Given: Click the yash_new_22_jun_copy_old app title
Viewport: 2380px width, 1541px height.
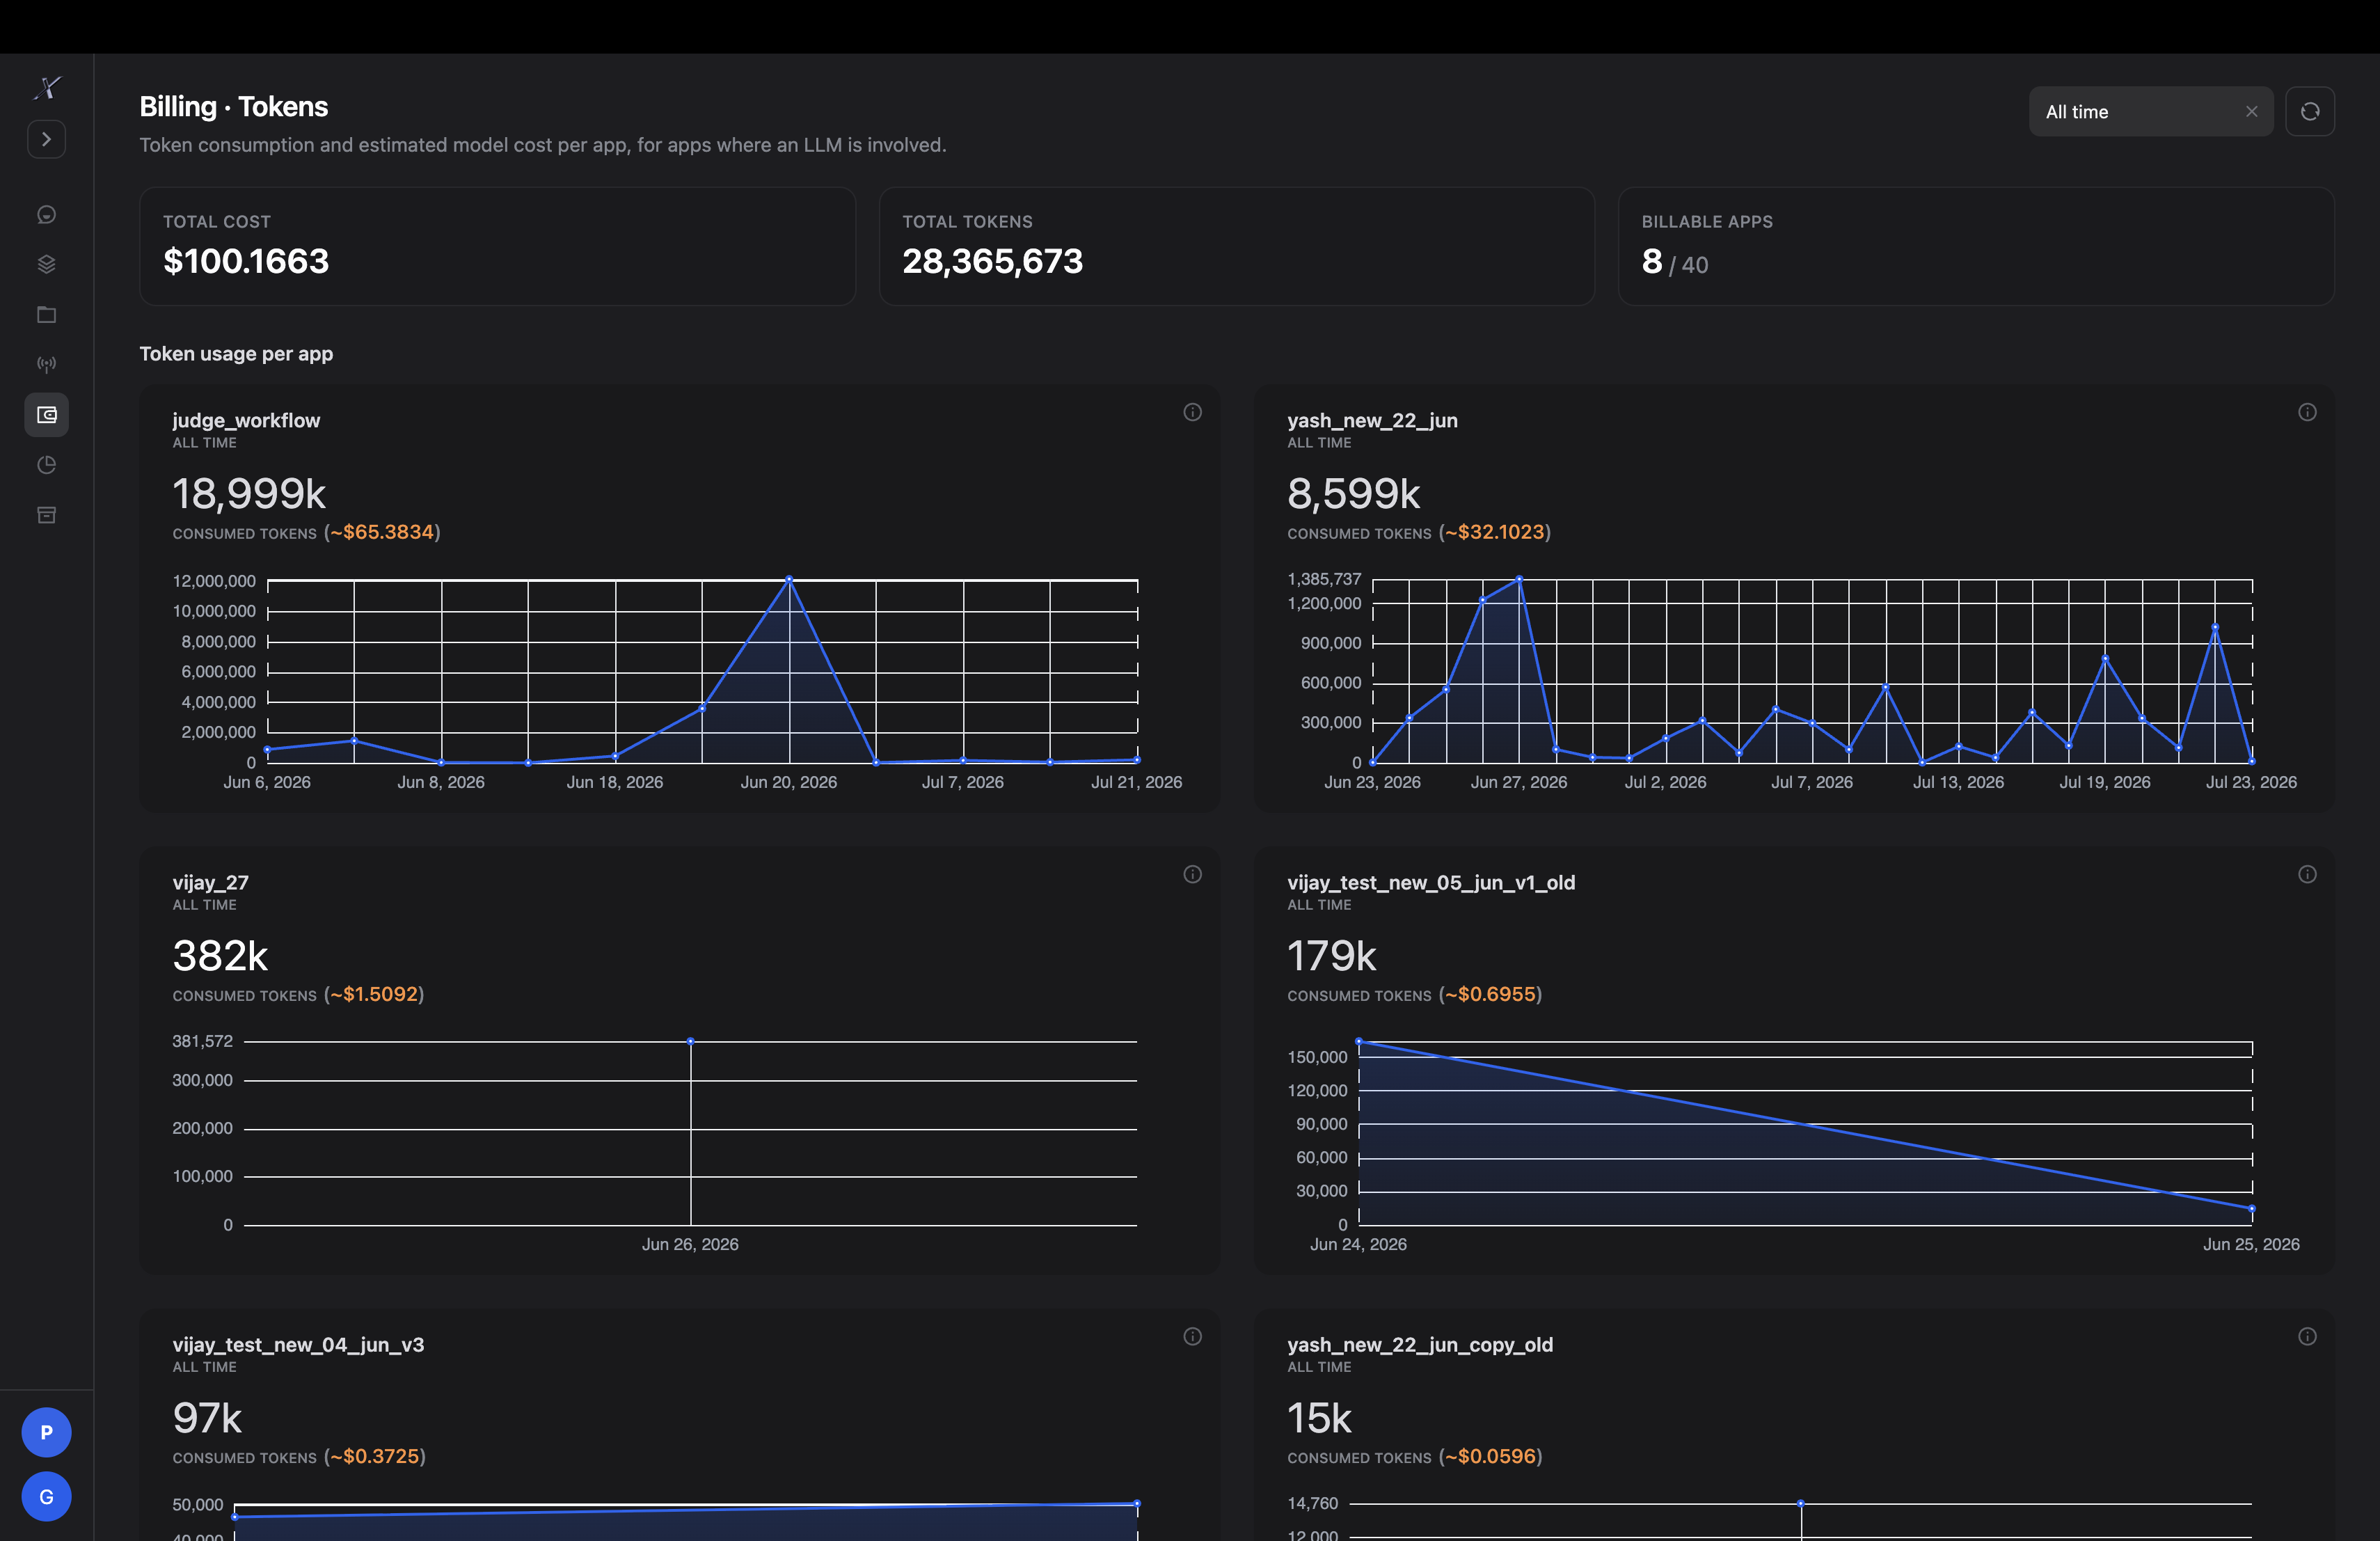Looking at the screenshot, I should pyautogui.click(x=1420, y=1344).
